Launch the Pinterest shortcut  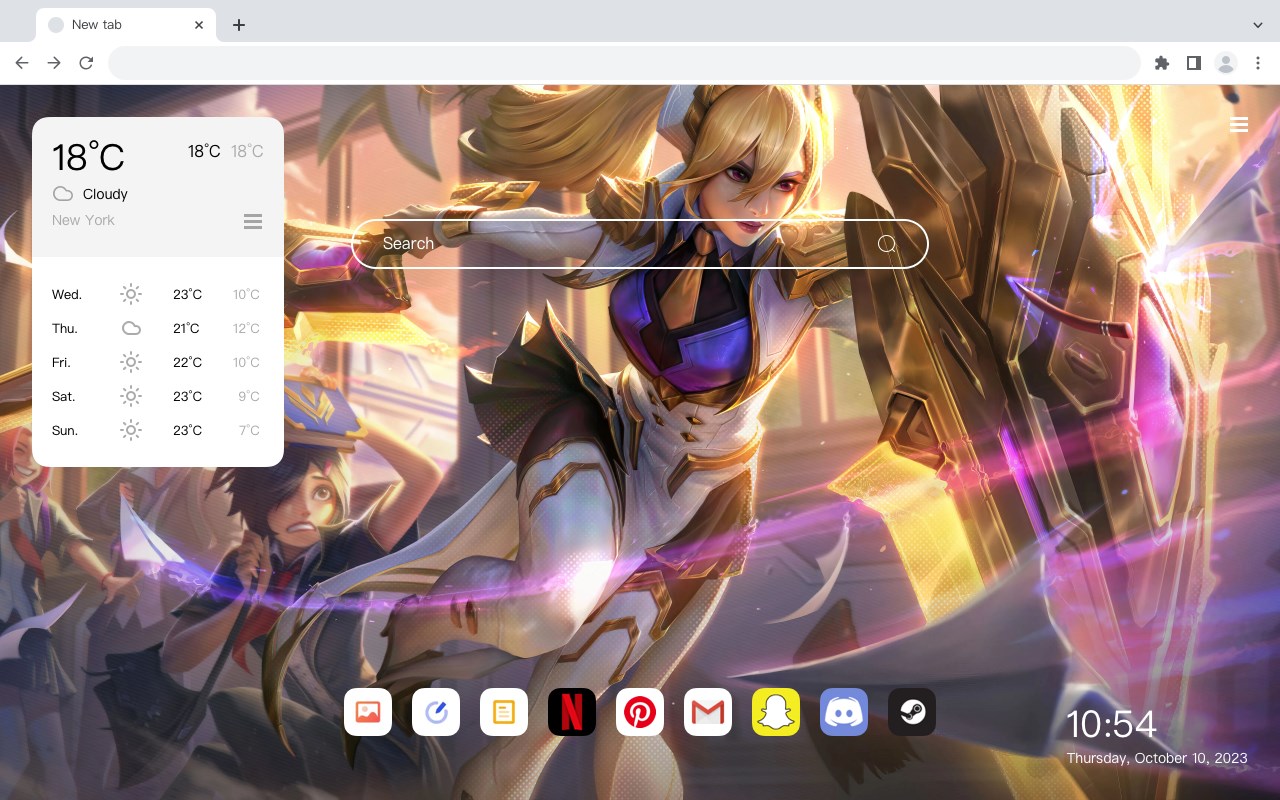(x=640, y=712)
